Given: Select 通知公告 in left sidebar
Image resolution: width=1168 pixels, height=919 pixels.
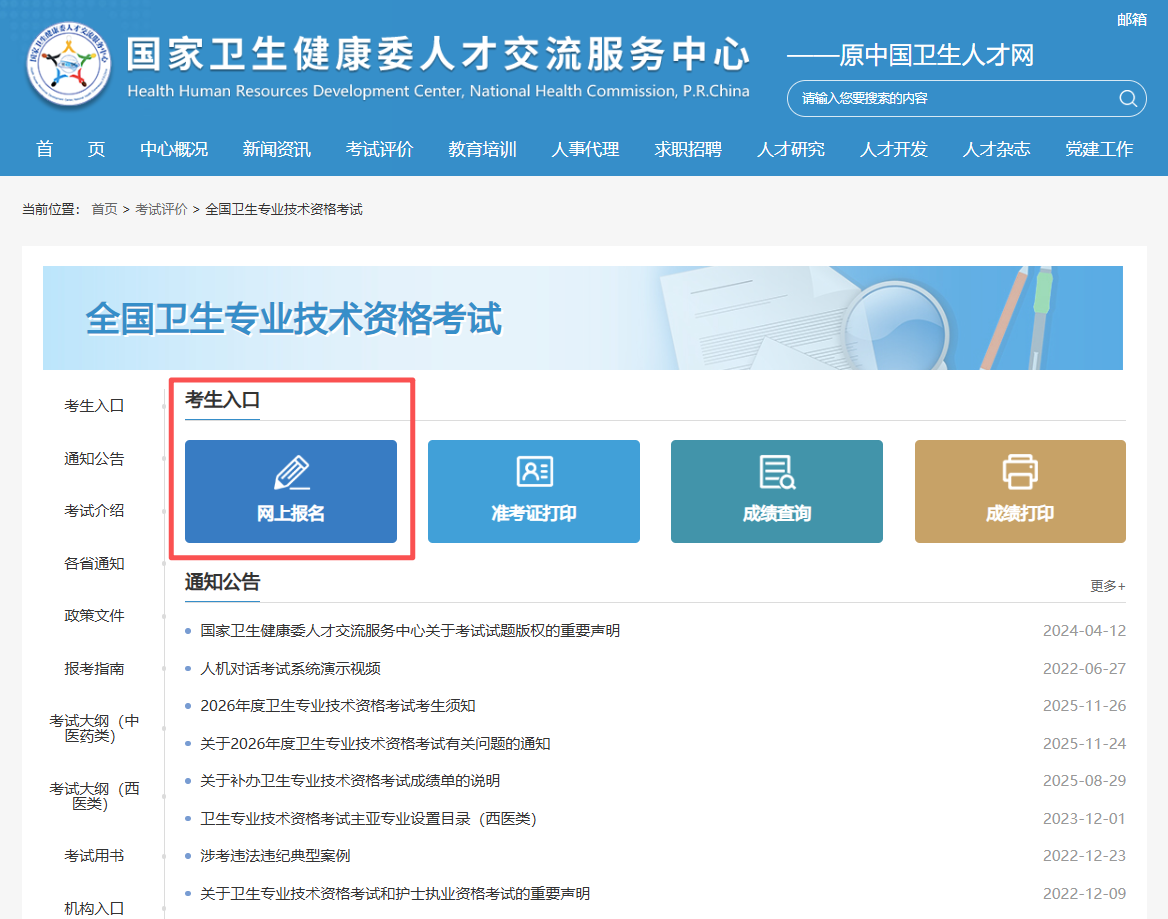Looking at the screenshot, I should click(x=94, y=459).
